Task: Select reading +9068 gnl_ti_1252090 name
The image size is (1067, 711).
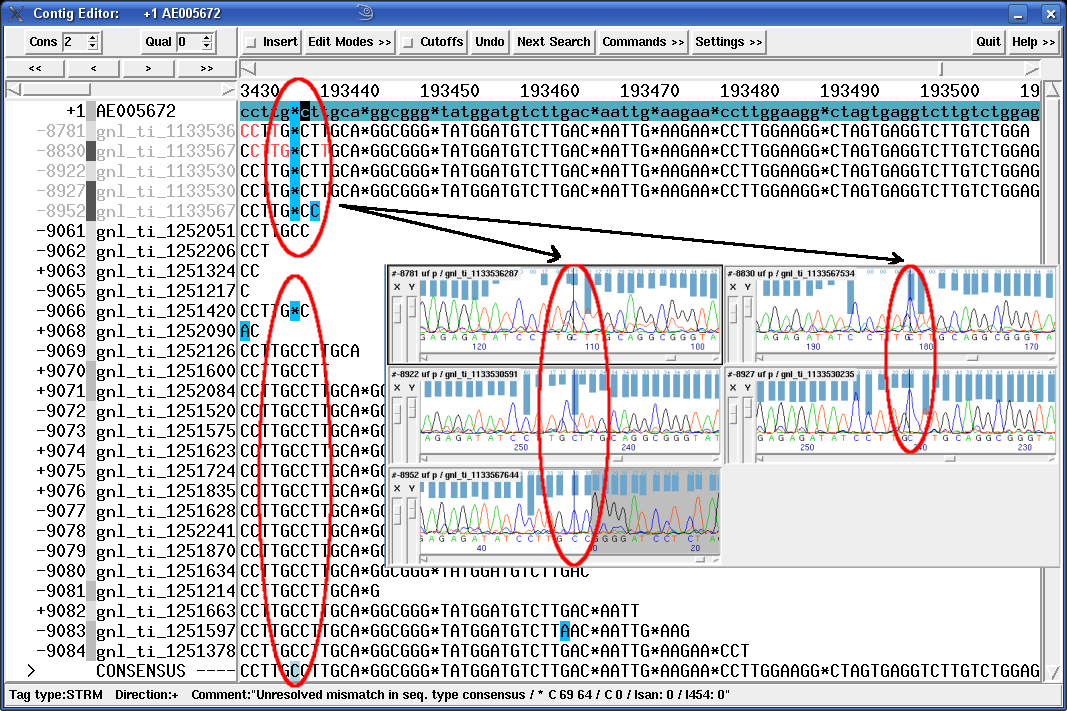Action: click(165, 331)
